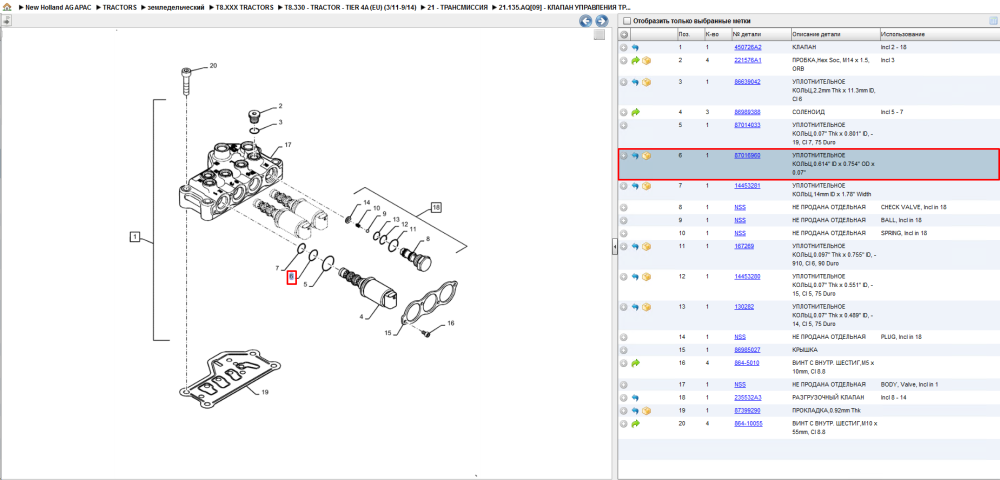Add position 15 КРЫШКА with its plus icon
Screen dimensions: 1000x480
click(x=624, y=350)
